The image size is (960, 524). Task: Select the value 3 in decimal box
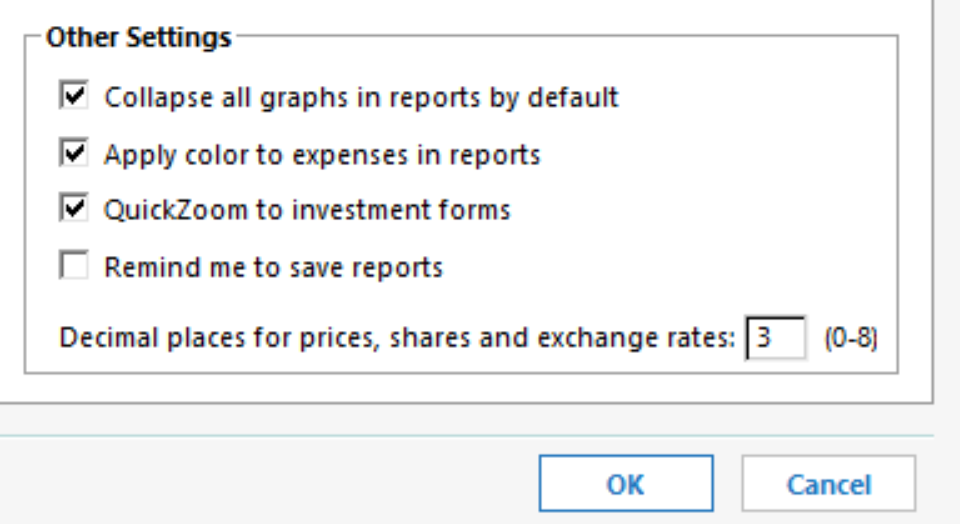tap(763, 337)
